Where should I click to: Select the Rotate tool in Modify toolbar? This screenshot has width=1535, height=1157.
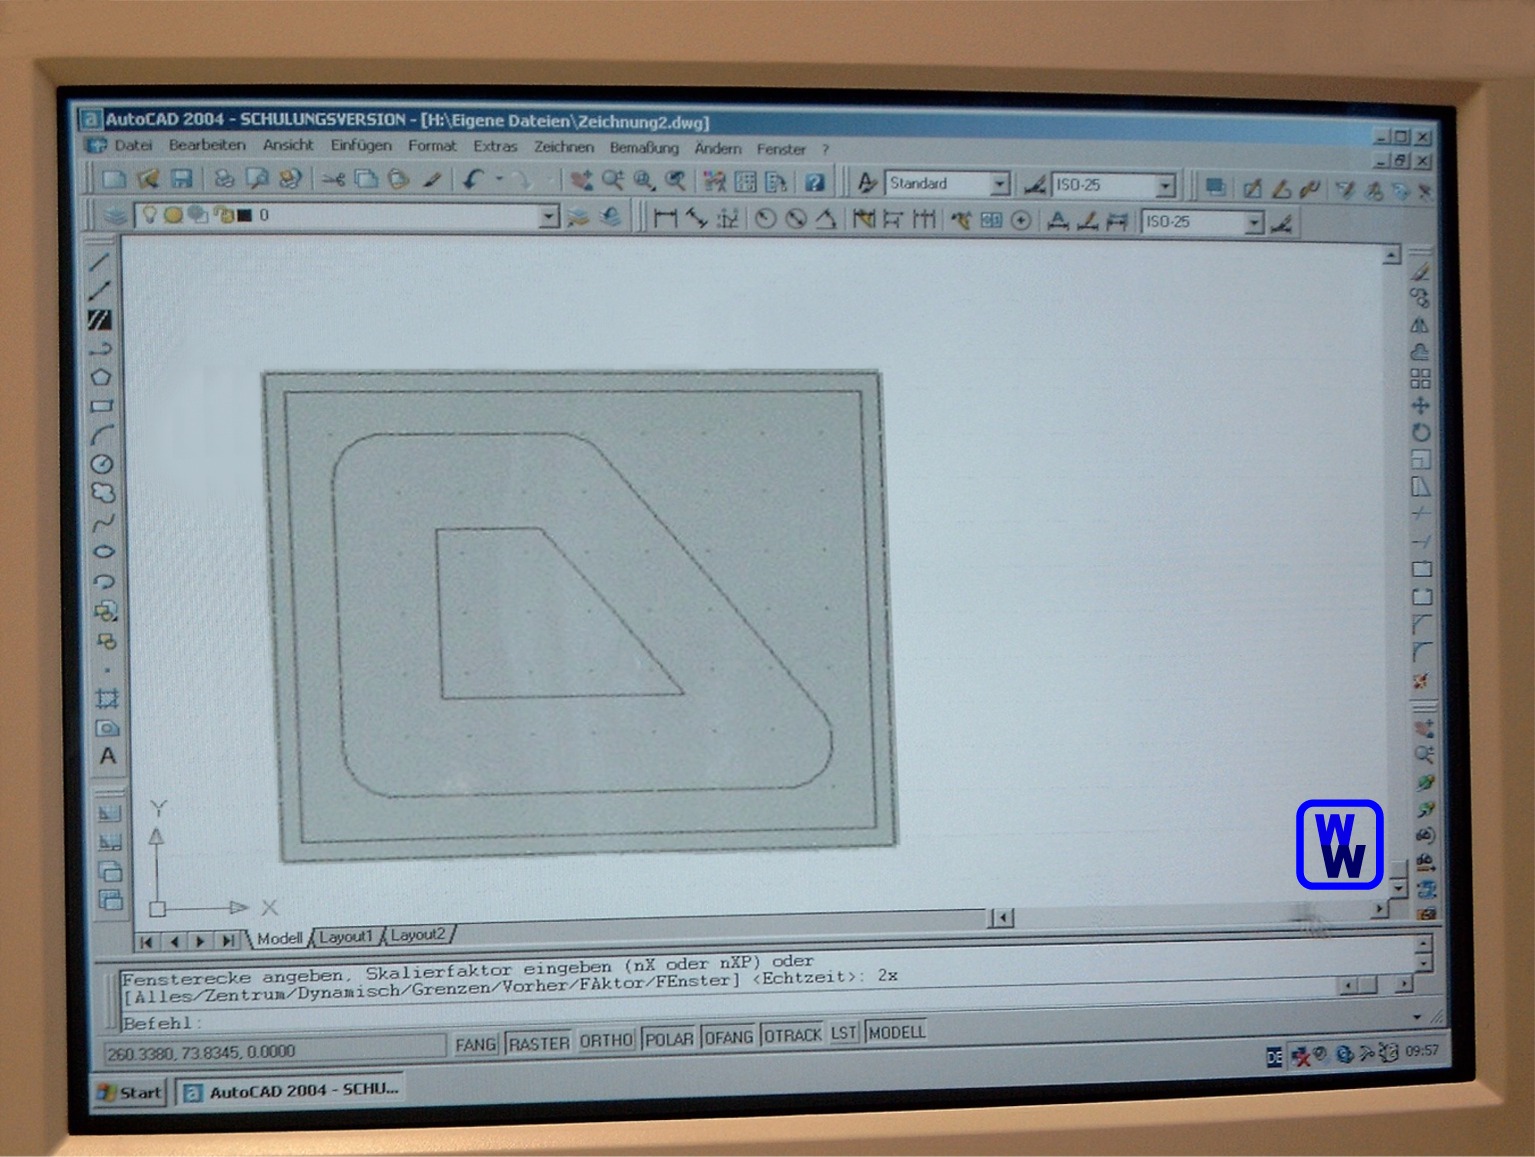point(1420,433)
